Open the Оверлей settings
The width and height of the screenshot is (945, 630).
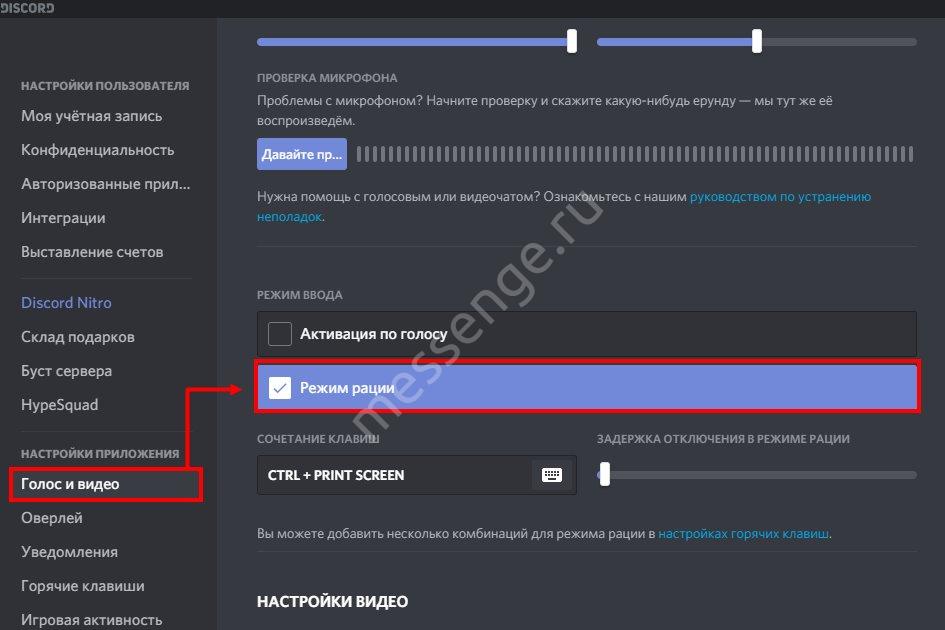(52, 518)
